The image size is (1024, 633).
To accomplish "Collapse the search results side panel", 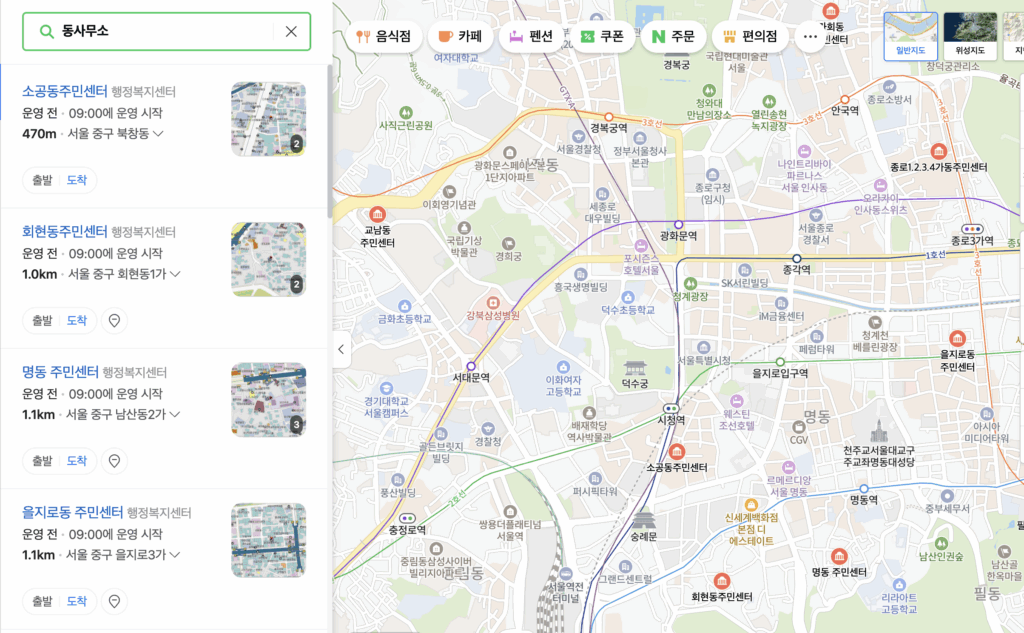I will [x=342, y=349].
